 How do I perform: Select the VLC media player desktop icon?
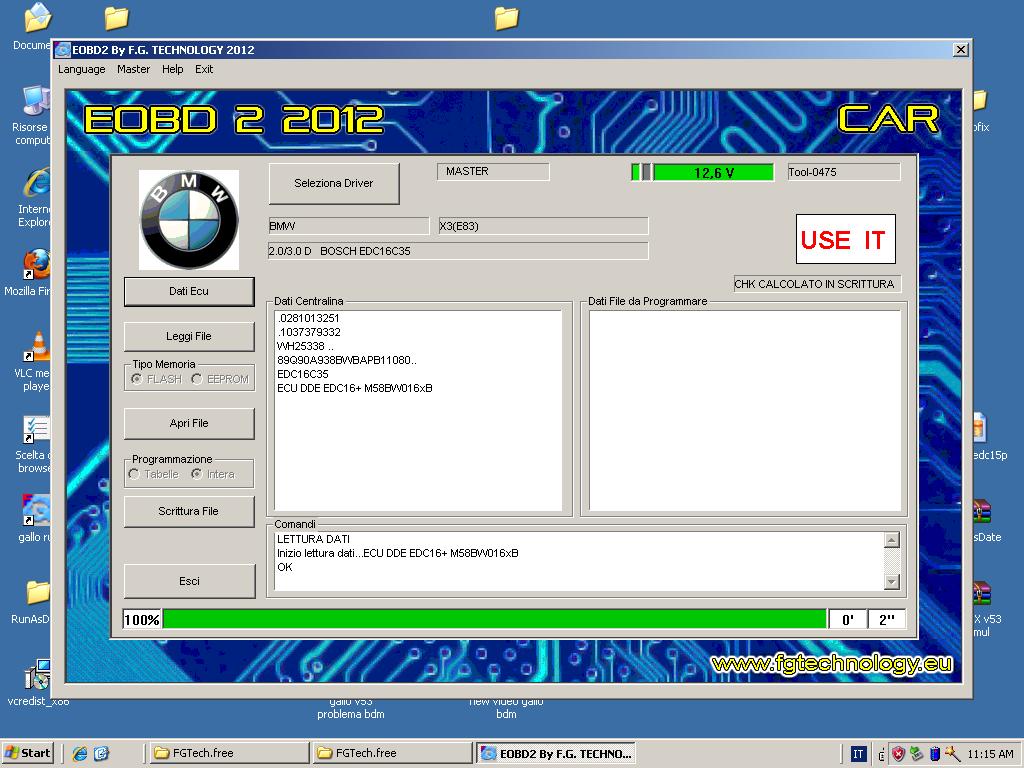[x=36, y=346]
